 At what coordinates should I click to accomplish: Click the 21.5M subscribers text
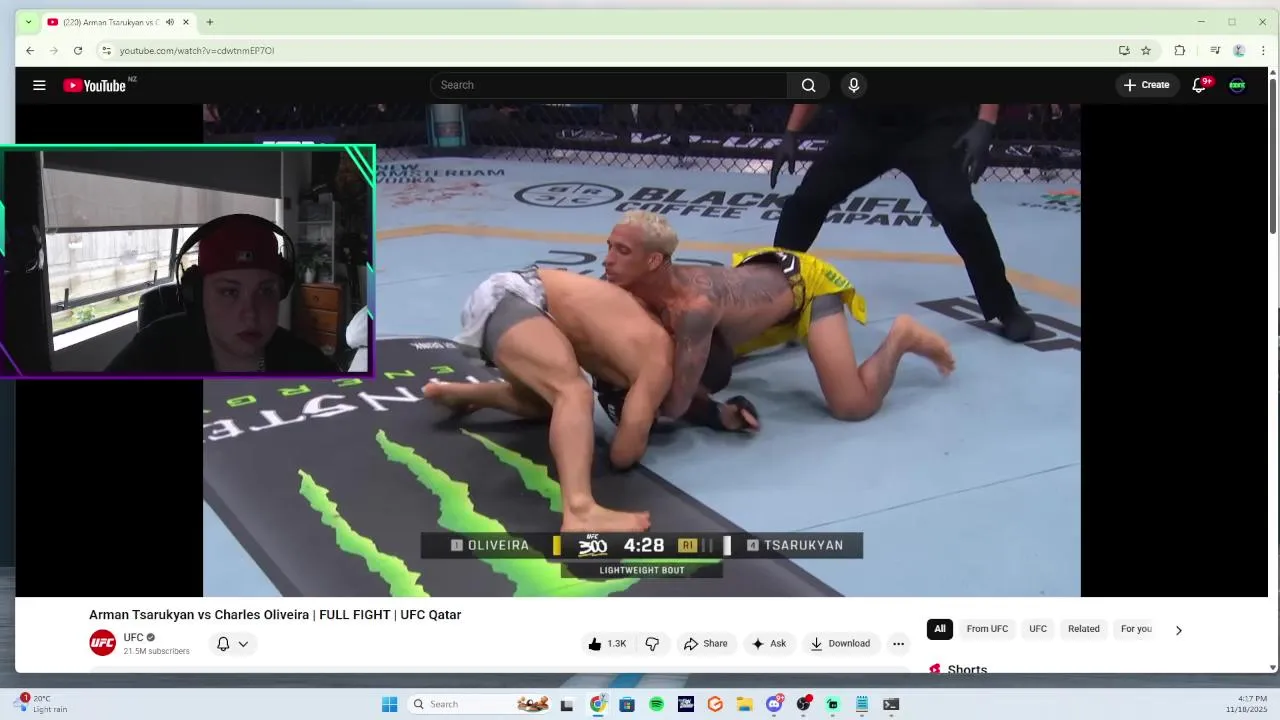pyautogui.click(x=156, y=651)
